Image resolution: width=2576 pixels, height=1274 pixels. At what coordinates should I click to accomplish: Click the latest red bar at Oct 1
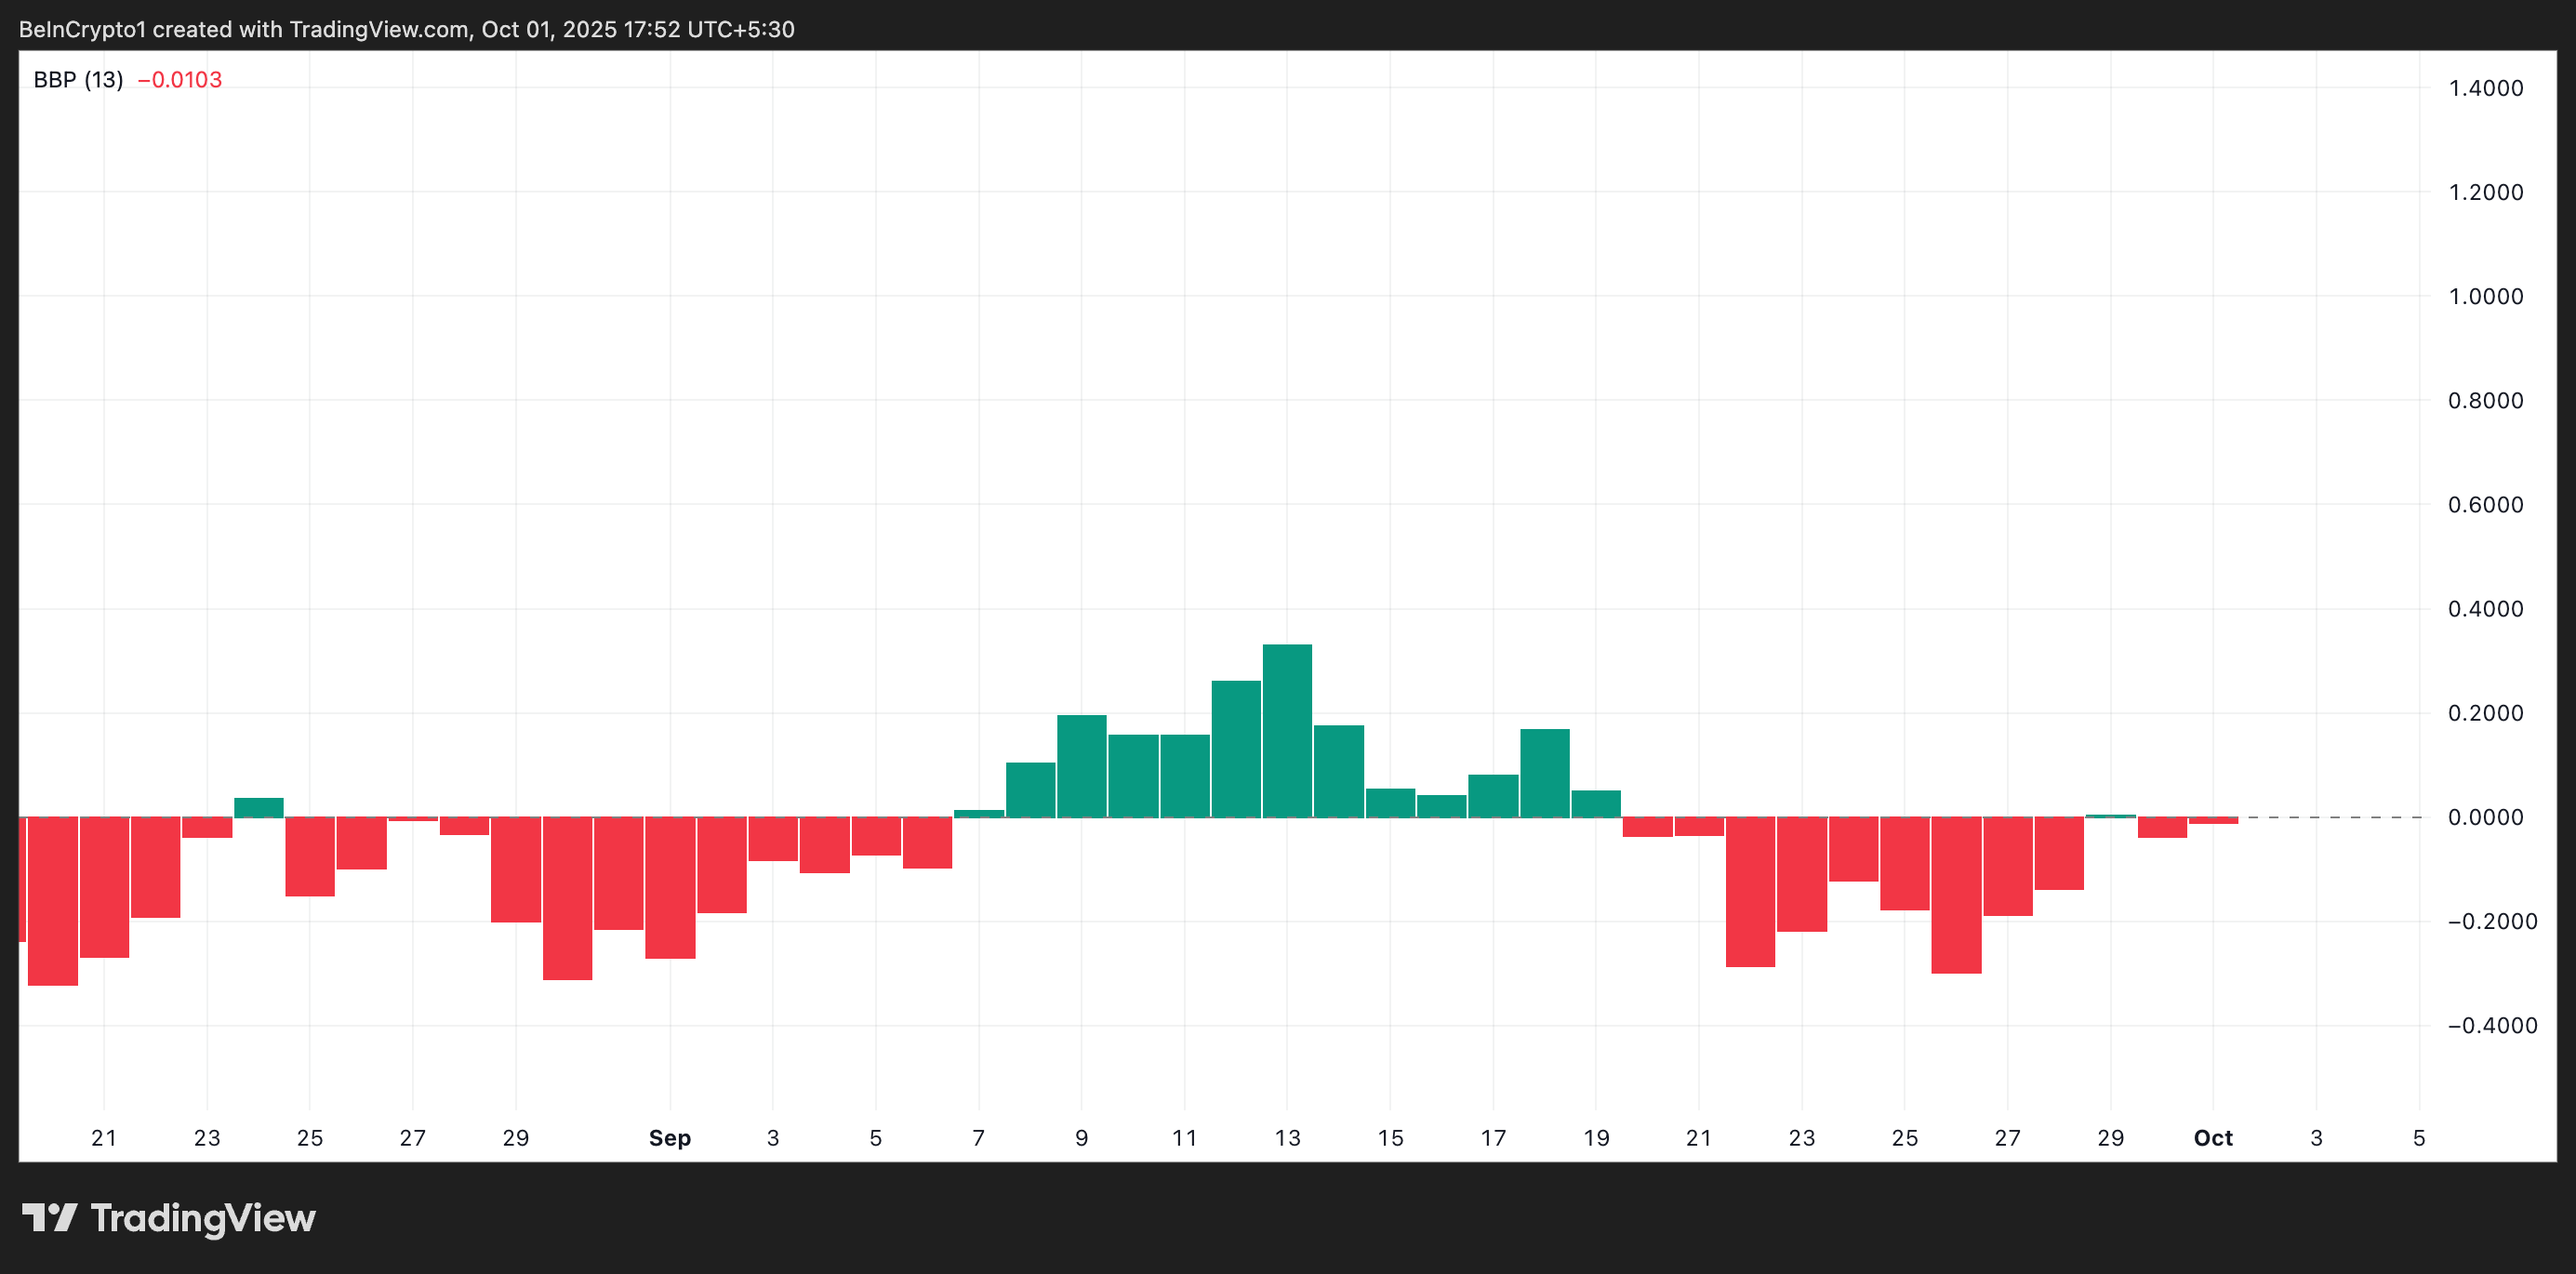(2213, 820)
